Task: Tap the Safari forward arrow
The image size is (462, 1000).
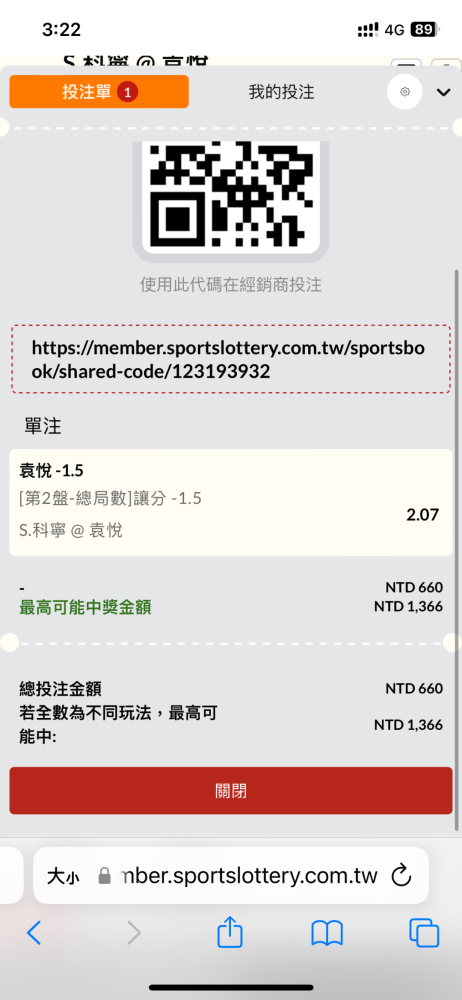Action: pos(134,934)
